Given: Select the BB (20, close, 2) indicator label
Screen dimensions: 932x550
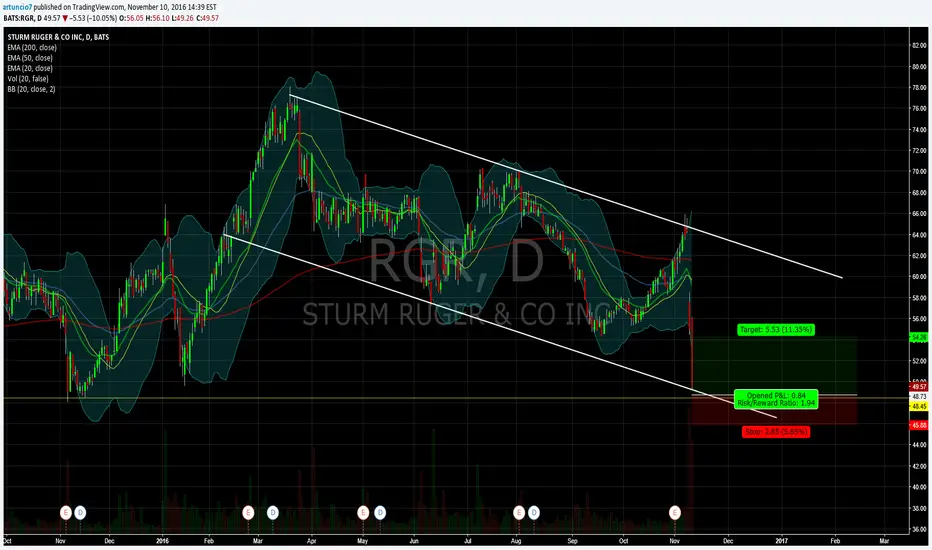Looking at the screenshot, I should pos(31,89).
